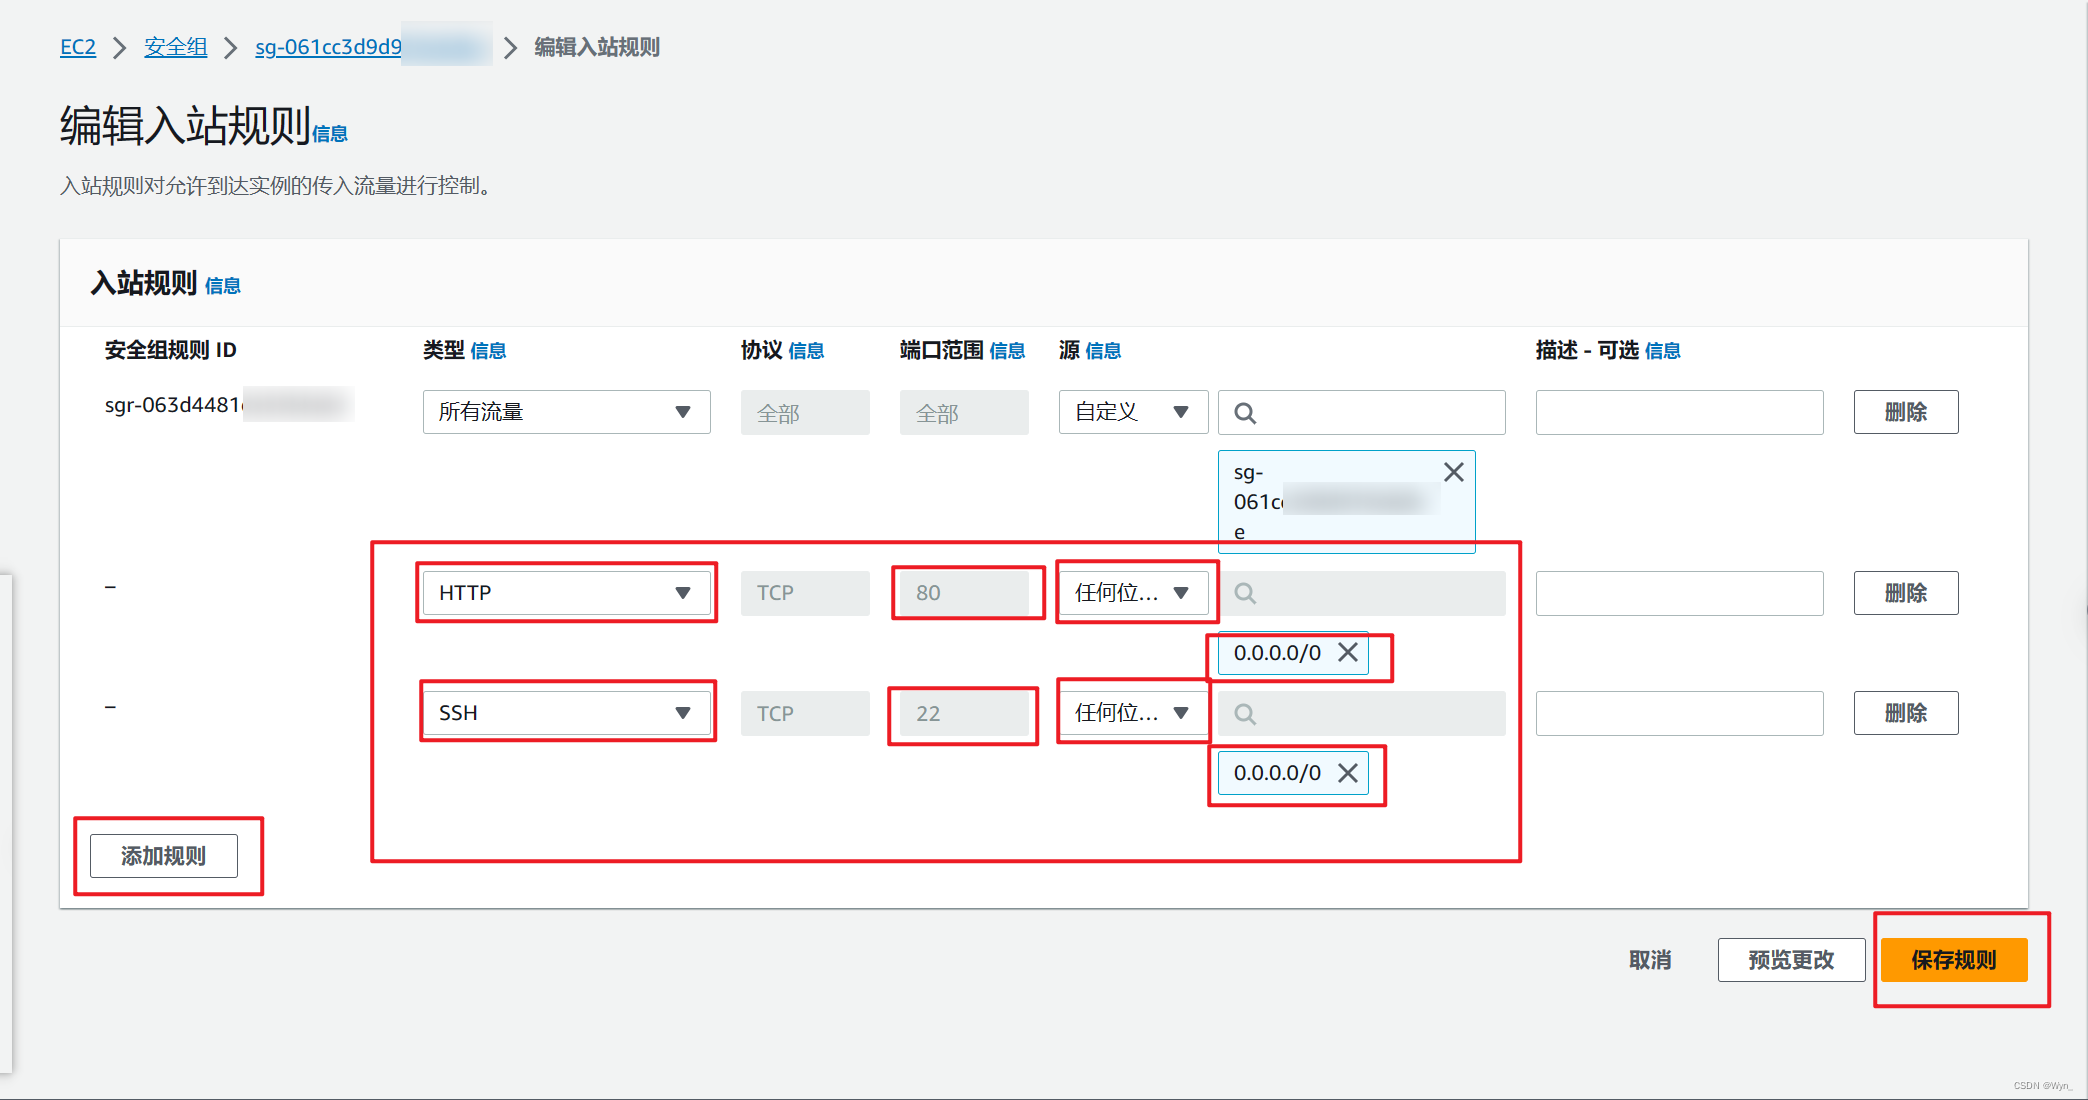Open the HTTP type dropdown
The width and height of the screenshot is (2088, 1100).
(x=566, y=593)
